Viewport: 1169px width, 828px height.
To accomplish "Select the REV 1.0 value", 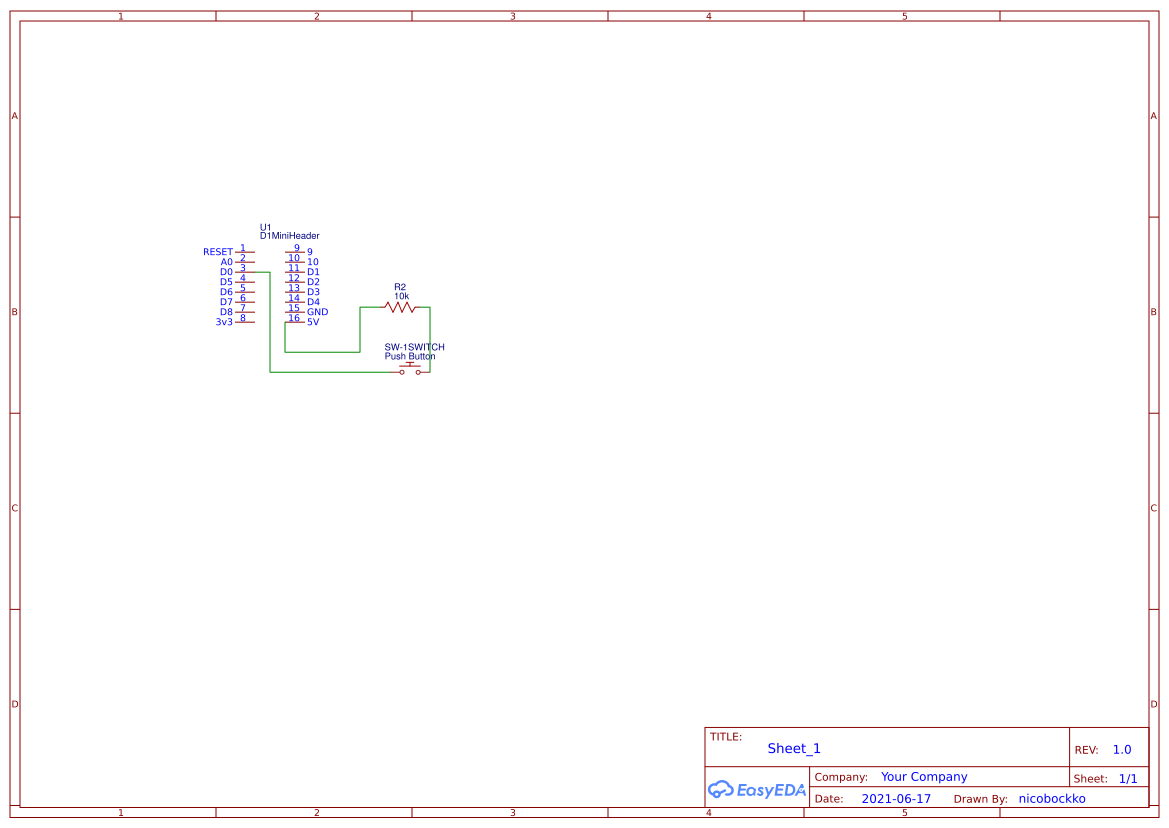I will coord(1121,748).
